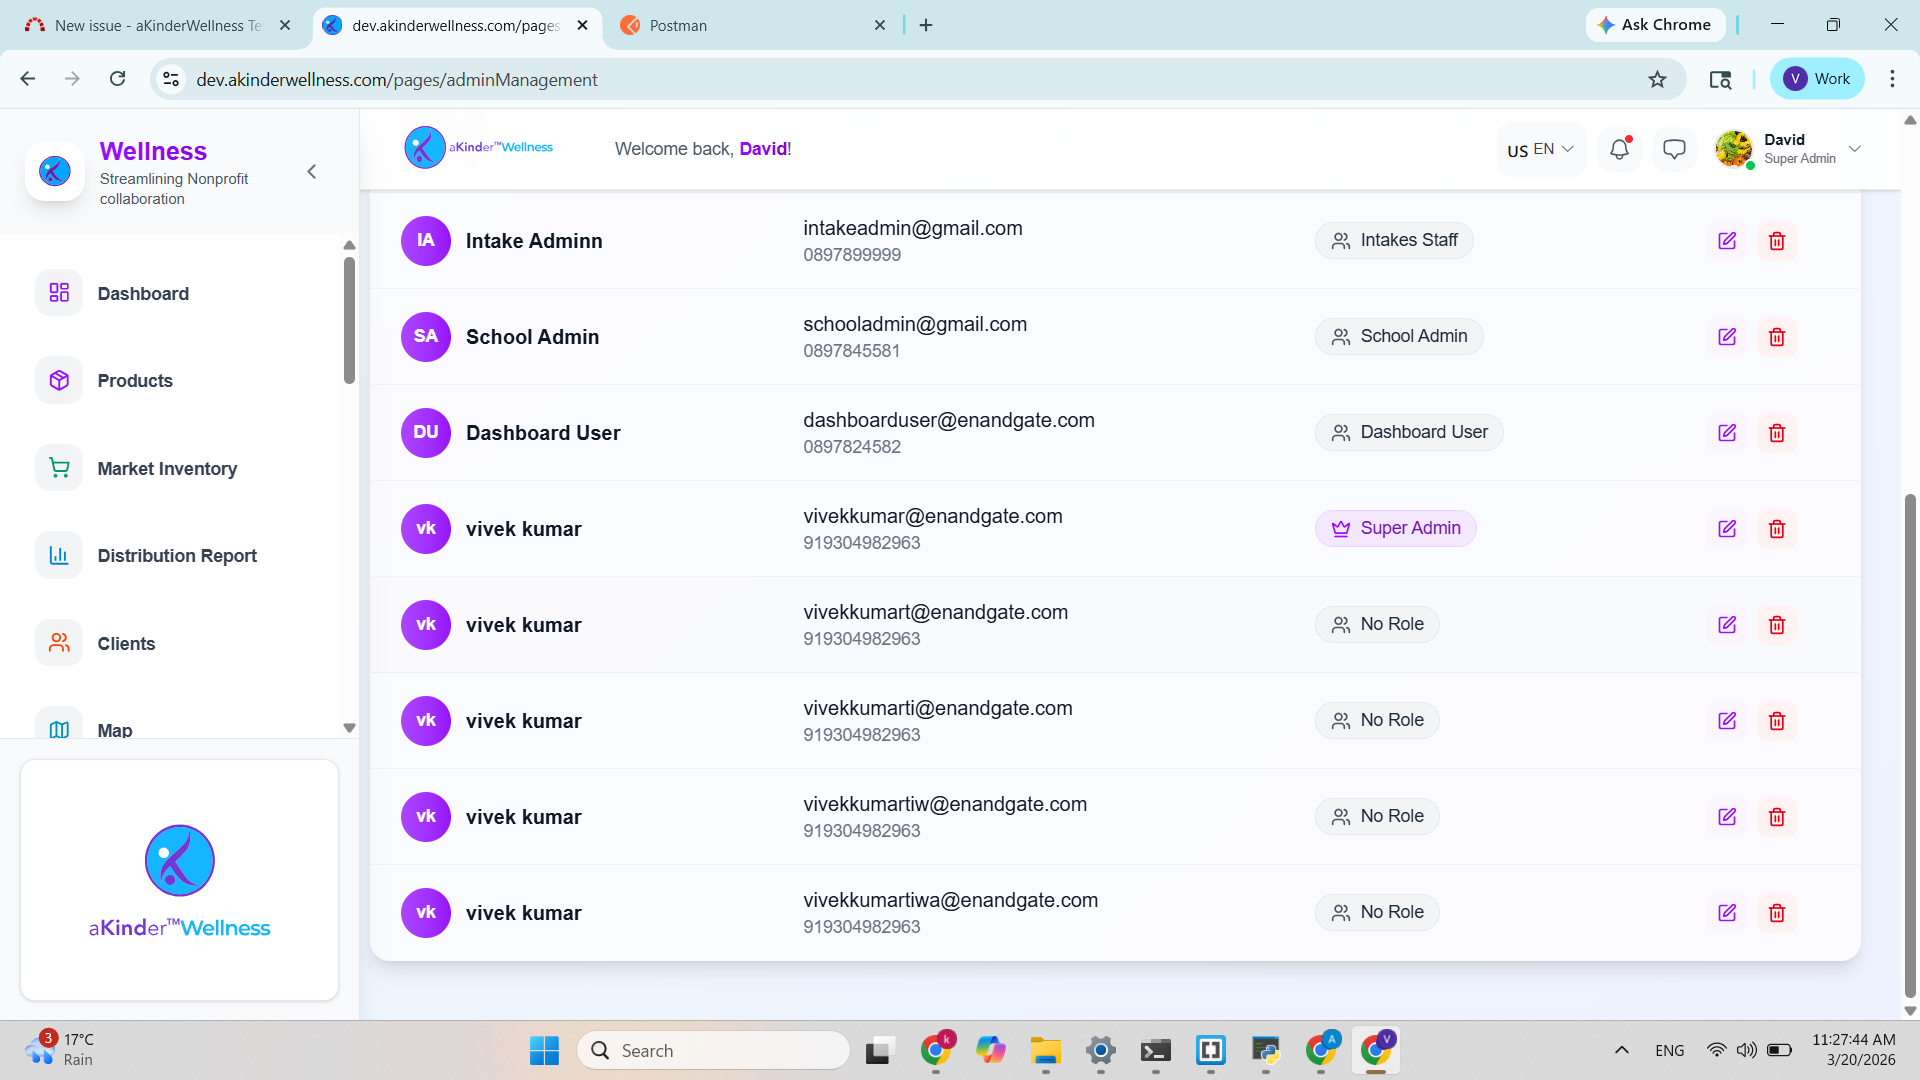Click the Super Admin role badge
1920x1080 pixels.
1395,528
